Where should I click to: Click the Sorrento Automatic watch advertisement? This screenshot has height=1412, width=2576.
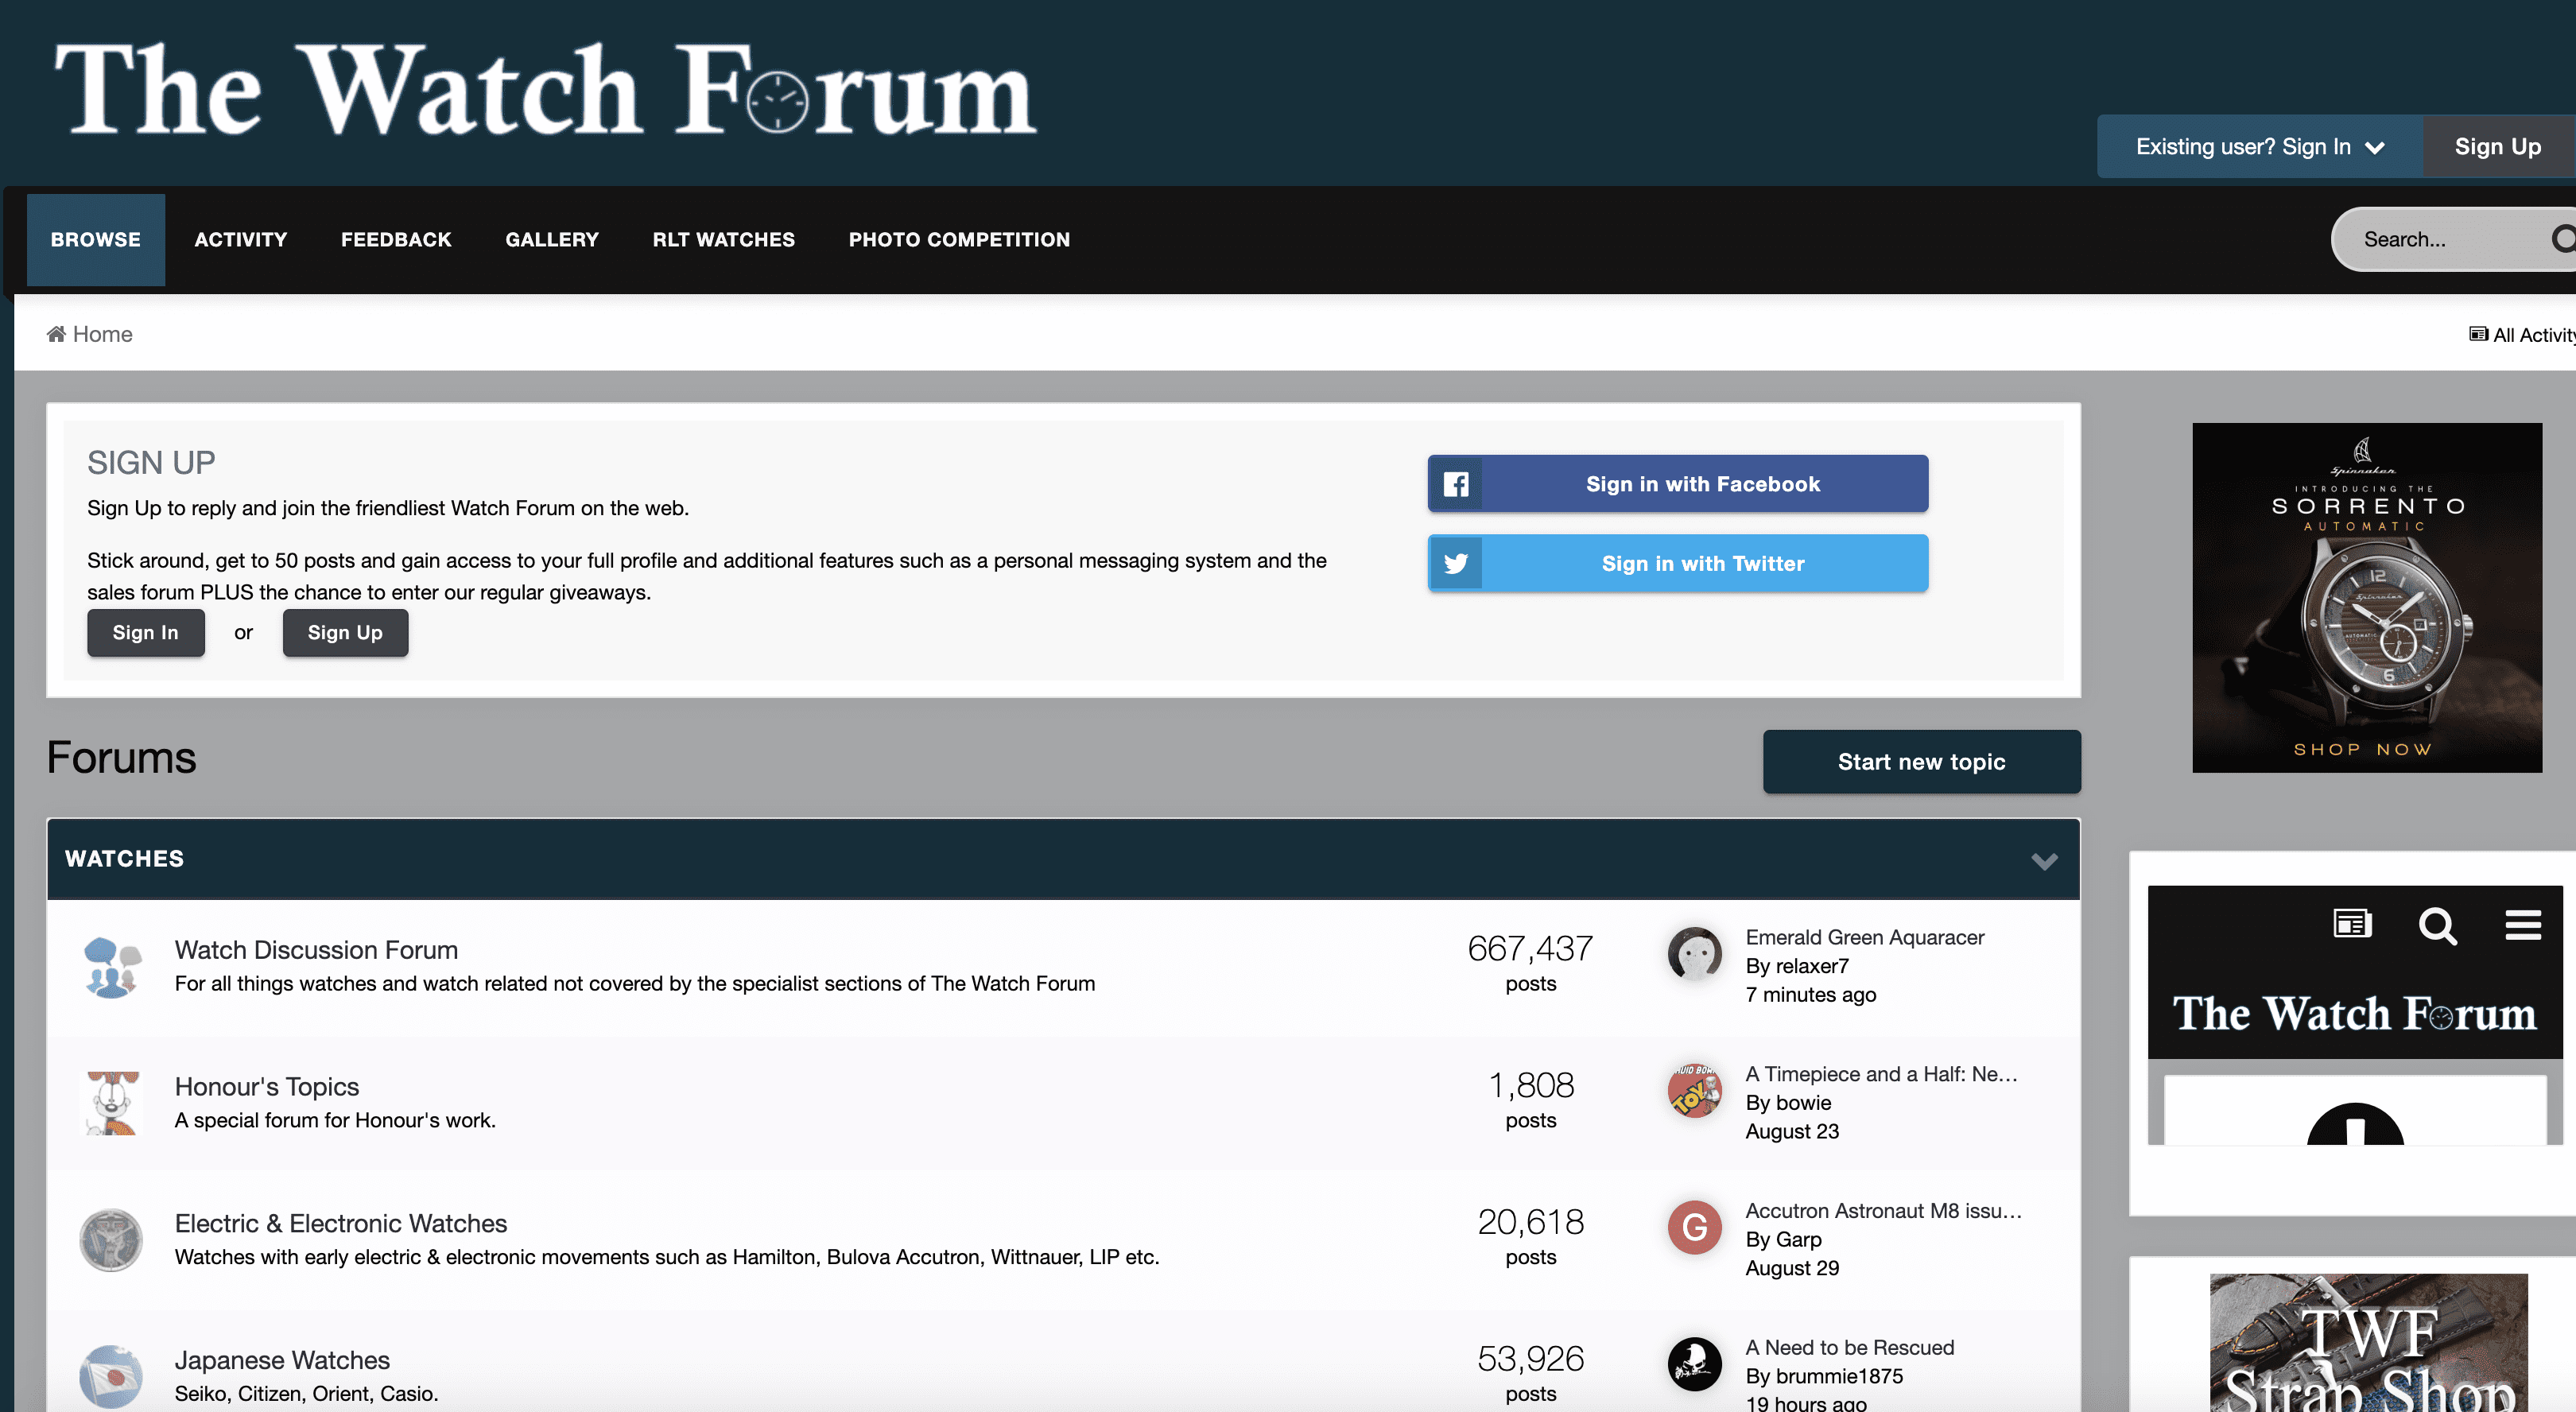pyautogui.click(x=2367, y=598)
